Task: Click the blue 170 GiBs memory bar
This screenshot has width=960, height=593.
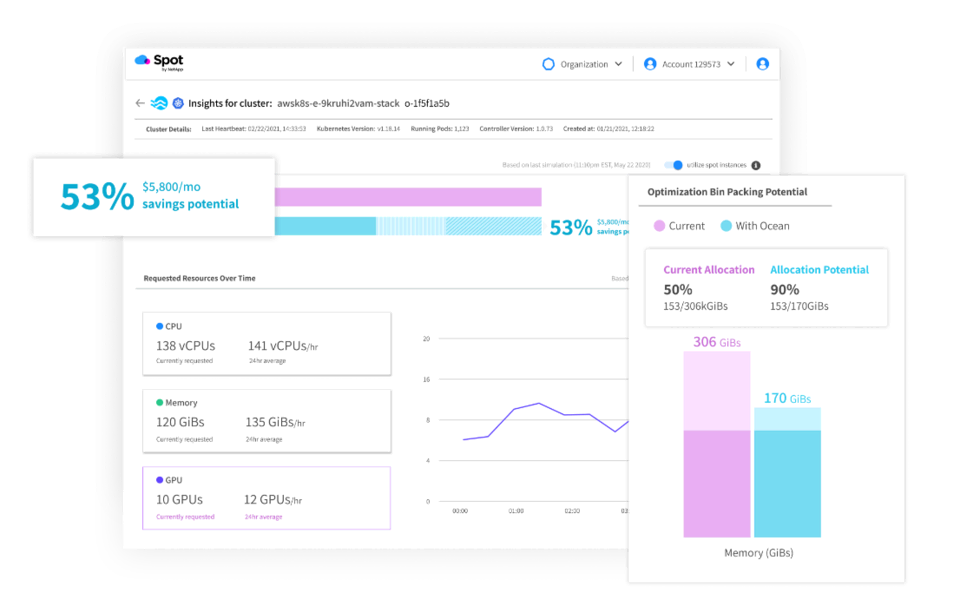Action: [787, 472]
